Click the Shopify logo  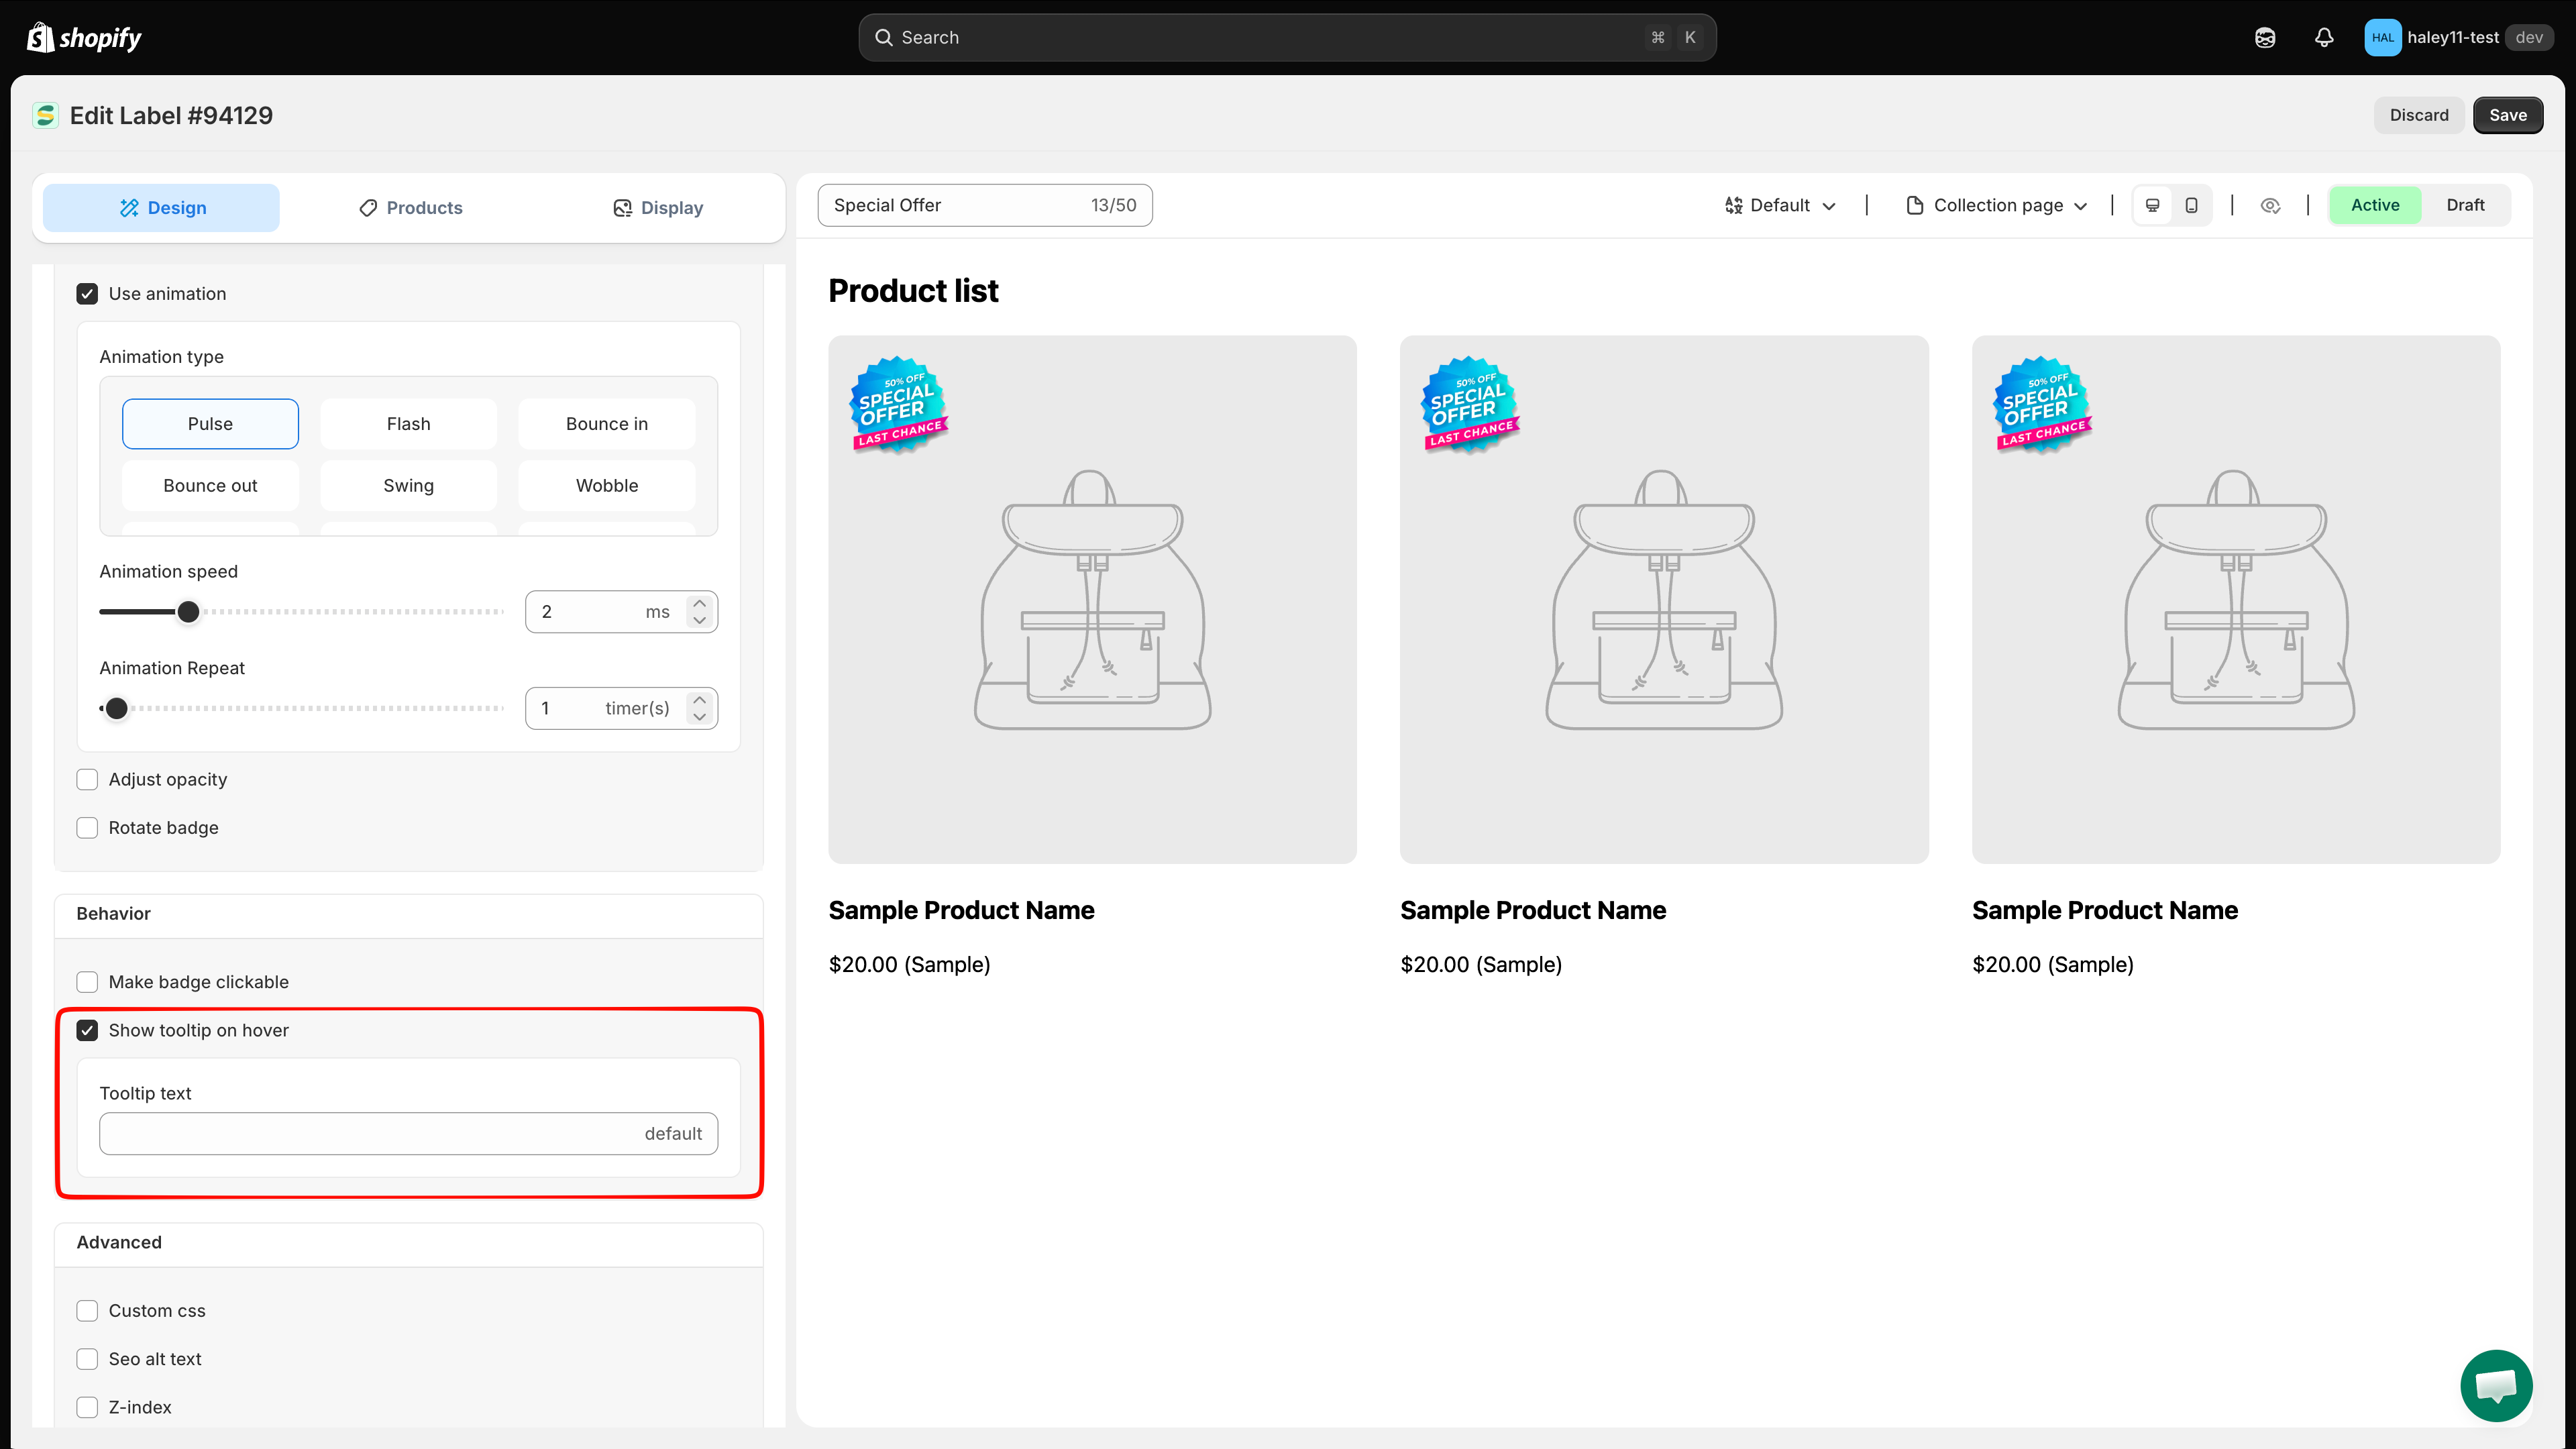[x=84, y=37]
